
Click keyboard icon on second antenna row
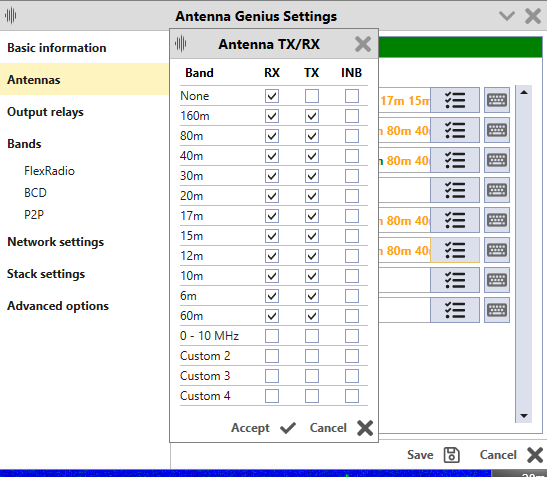[497, 130]
